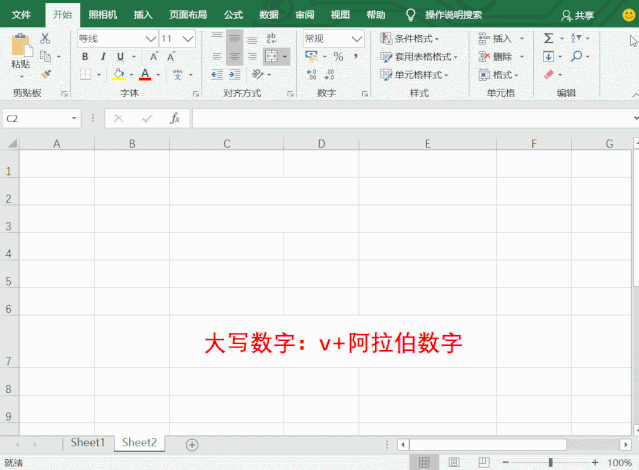
Task: Increase font size with large A
Action: 154,57
